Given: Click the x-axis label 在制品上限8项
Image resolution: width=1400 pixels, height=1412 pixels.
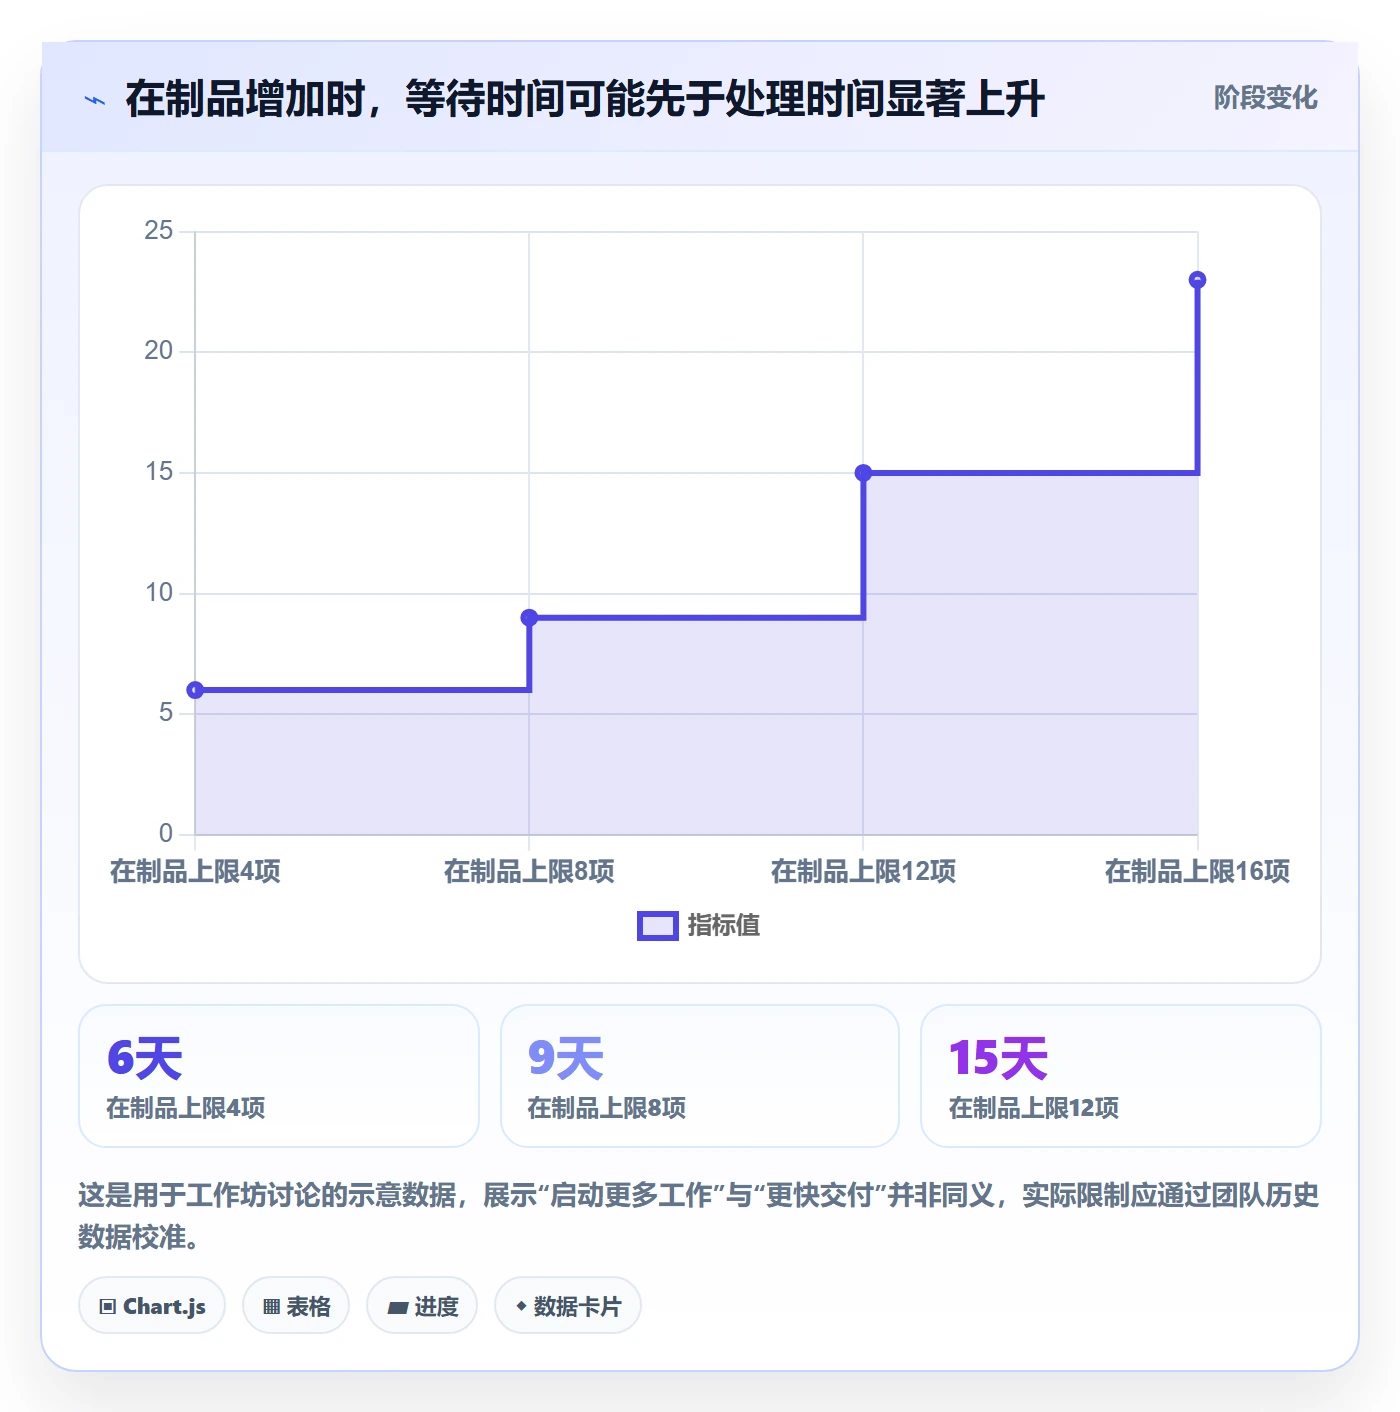Looking at the screenshot, I should pyautogui.click(x=529, y=871).
